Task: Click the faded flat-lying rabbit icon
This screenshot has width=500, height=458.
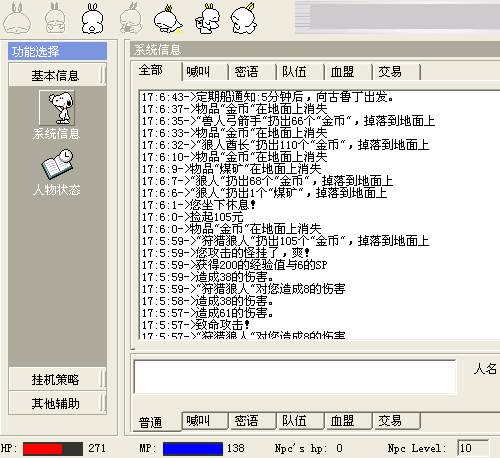Action: (17, 18)
